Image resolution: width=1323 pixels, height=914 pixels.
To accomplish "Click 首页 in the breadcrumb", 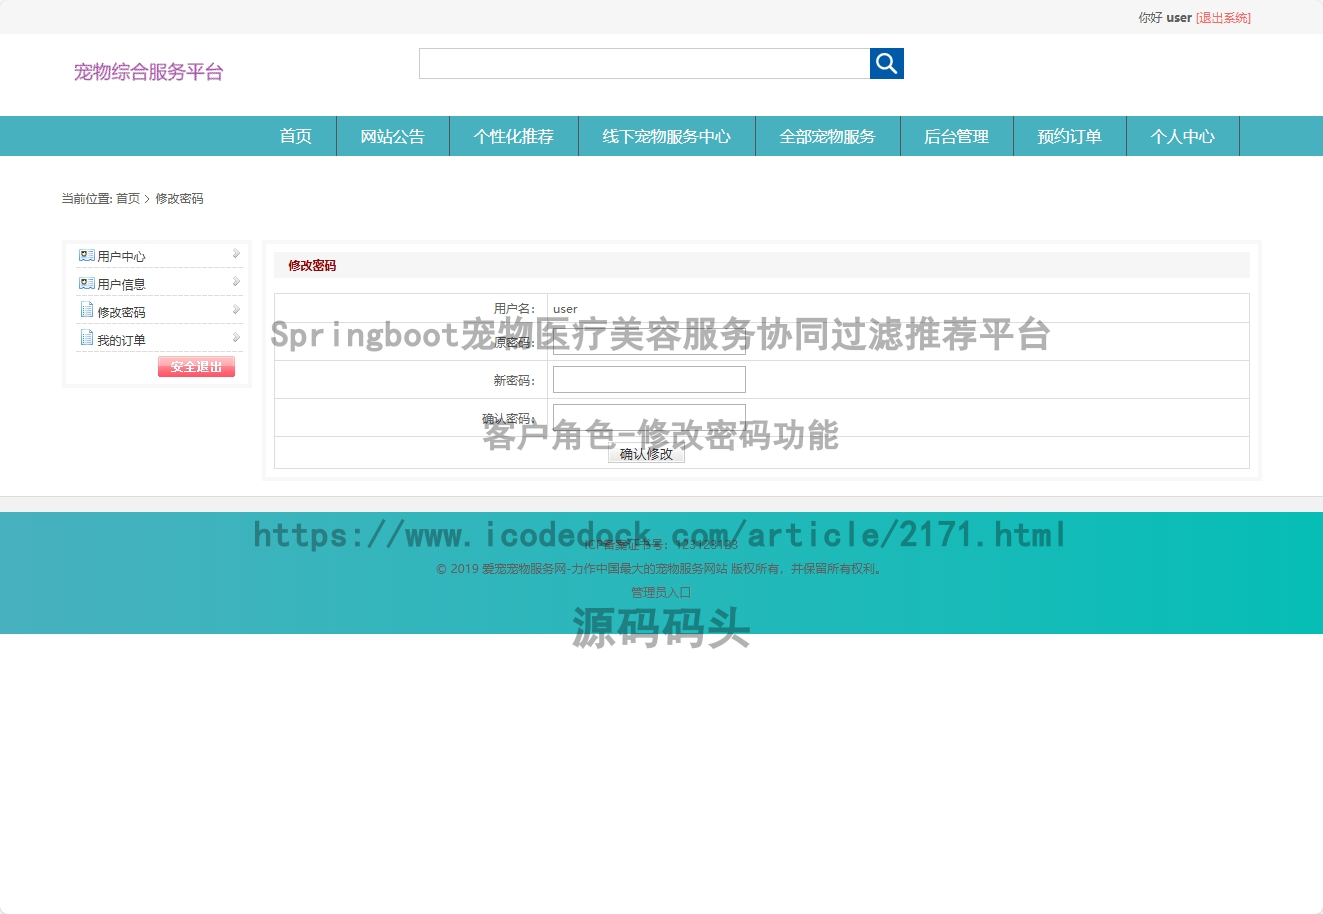I will [128, 199].
